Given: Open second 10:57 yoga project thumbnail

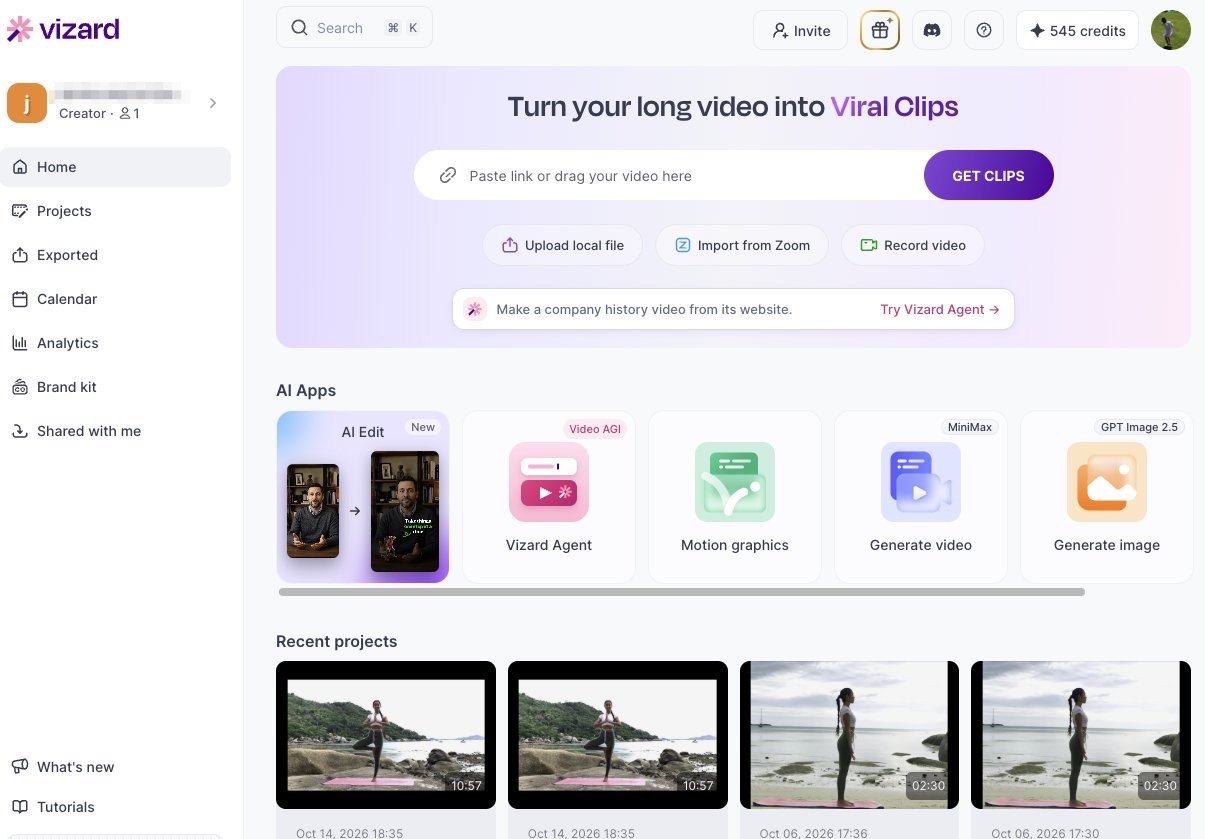Looking at the screenshot, I should (618, 735).
